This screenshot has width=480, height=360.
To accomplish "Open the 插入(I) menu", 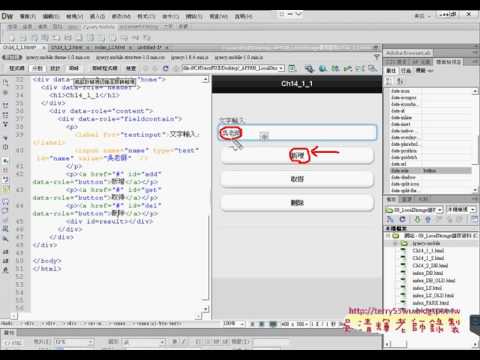I will point(97,16).
